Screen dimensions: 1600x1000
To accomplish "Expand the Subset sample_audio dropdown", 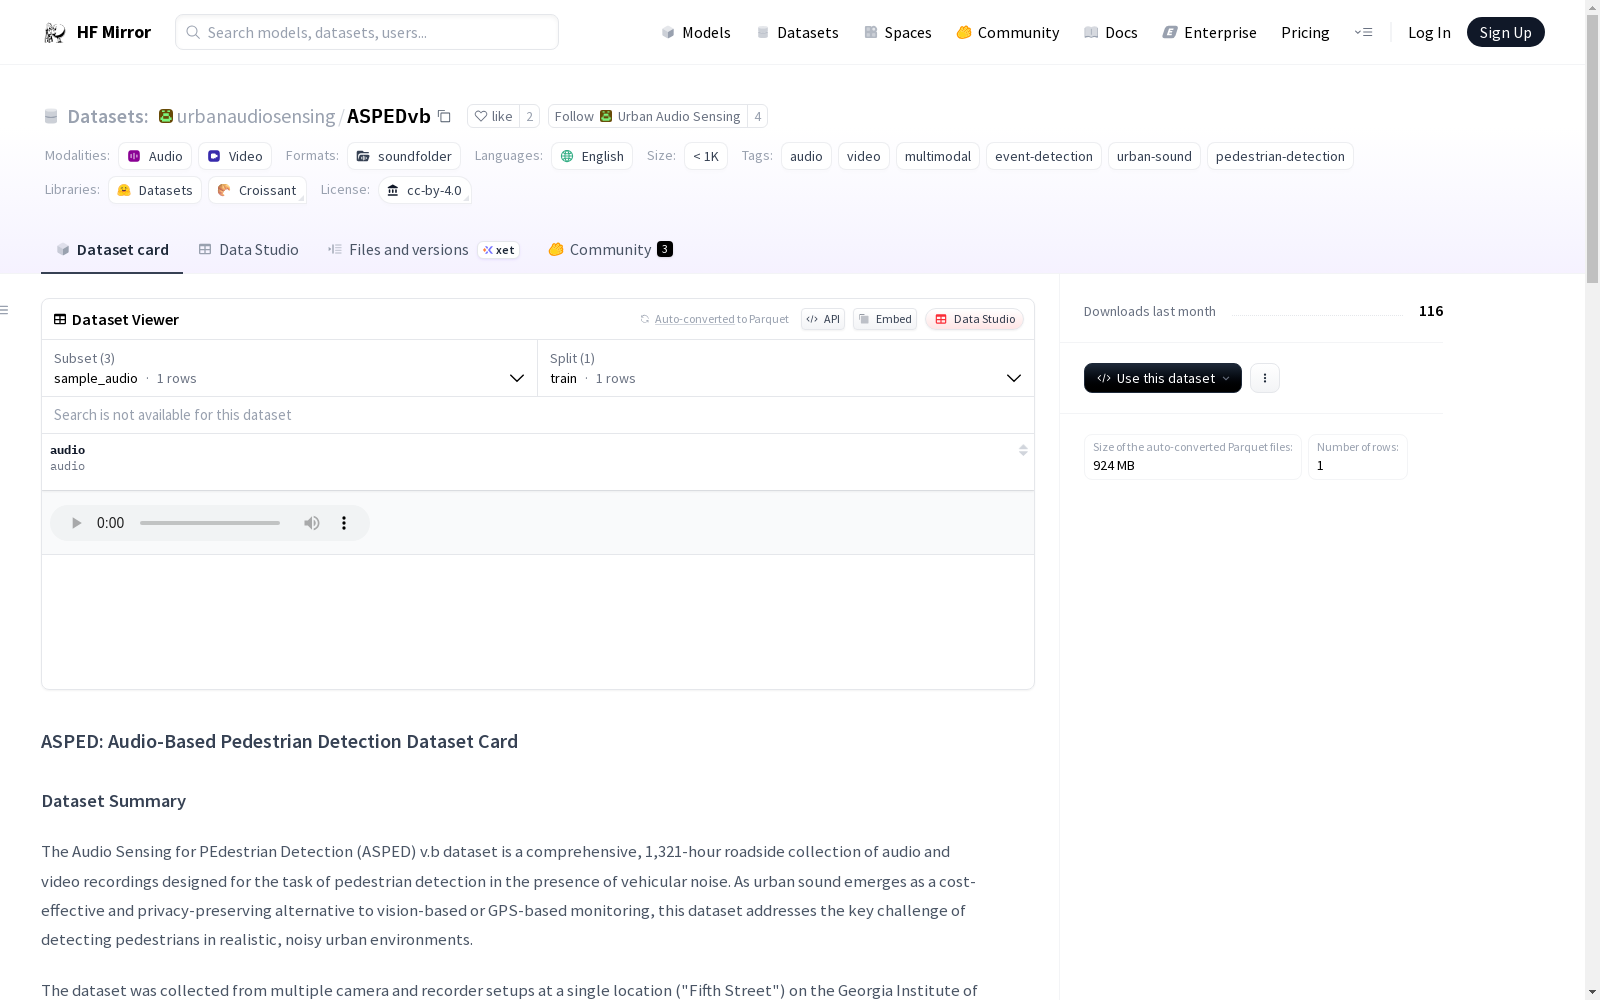I will [x=289, y=368].
